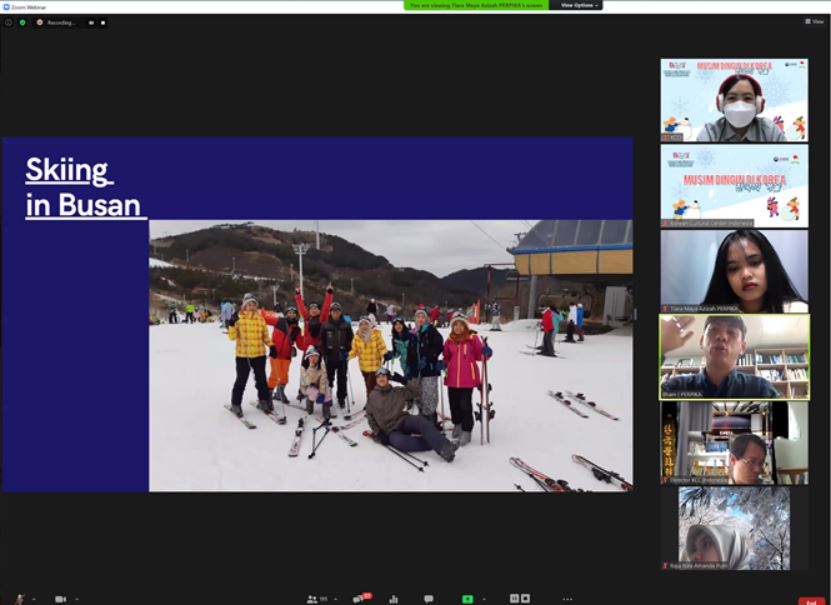Open the Q&A panel
The height and width of the screenshot is (605, 831).
point(358,598)
